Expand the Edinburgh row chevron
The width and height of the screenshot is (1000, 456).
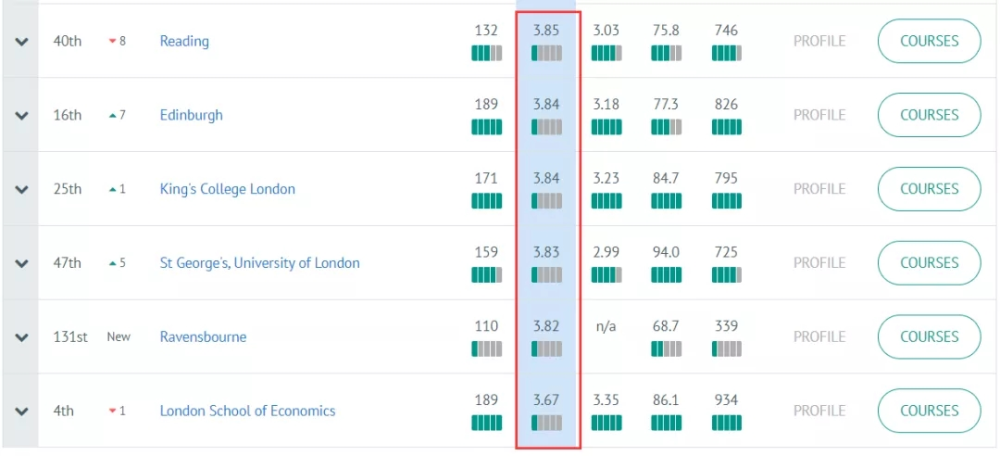22,115
